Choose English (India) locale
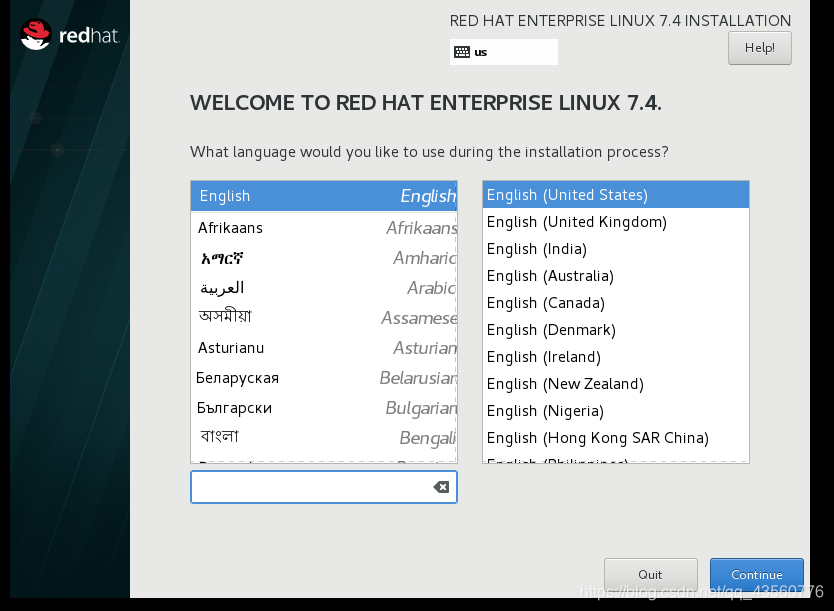The width and height of the screenshot is (834, 611). point(615,249)
